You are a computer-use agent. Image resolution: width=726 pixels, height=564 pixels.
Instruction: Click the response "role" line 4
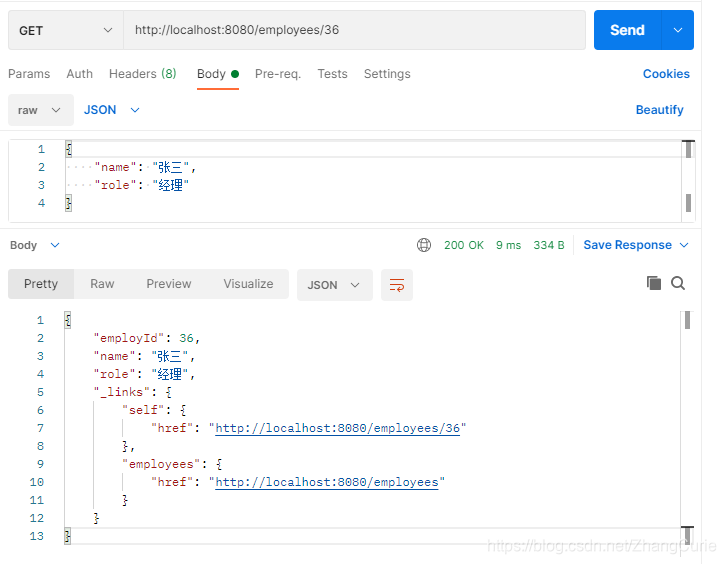(x=144, y=374)
